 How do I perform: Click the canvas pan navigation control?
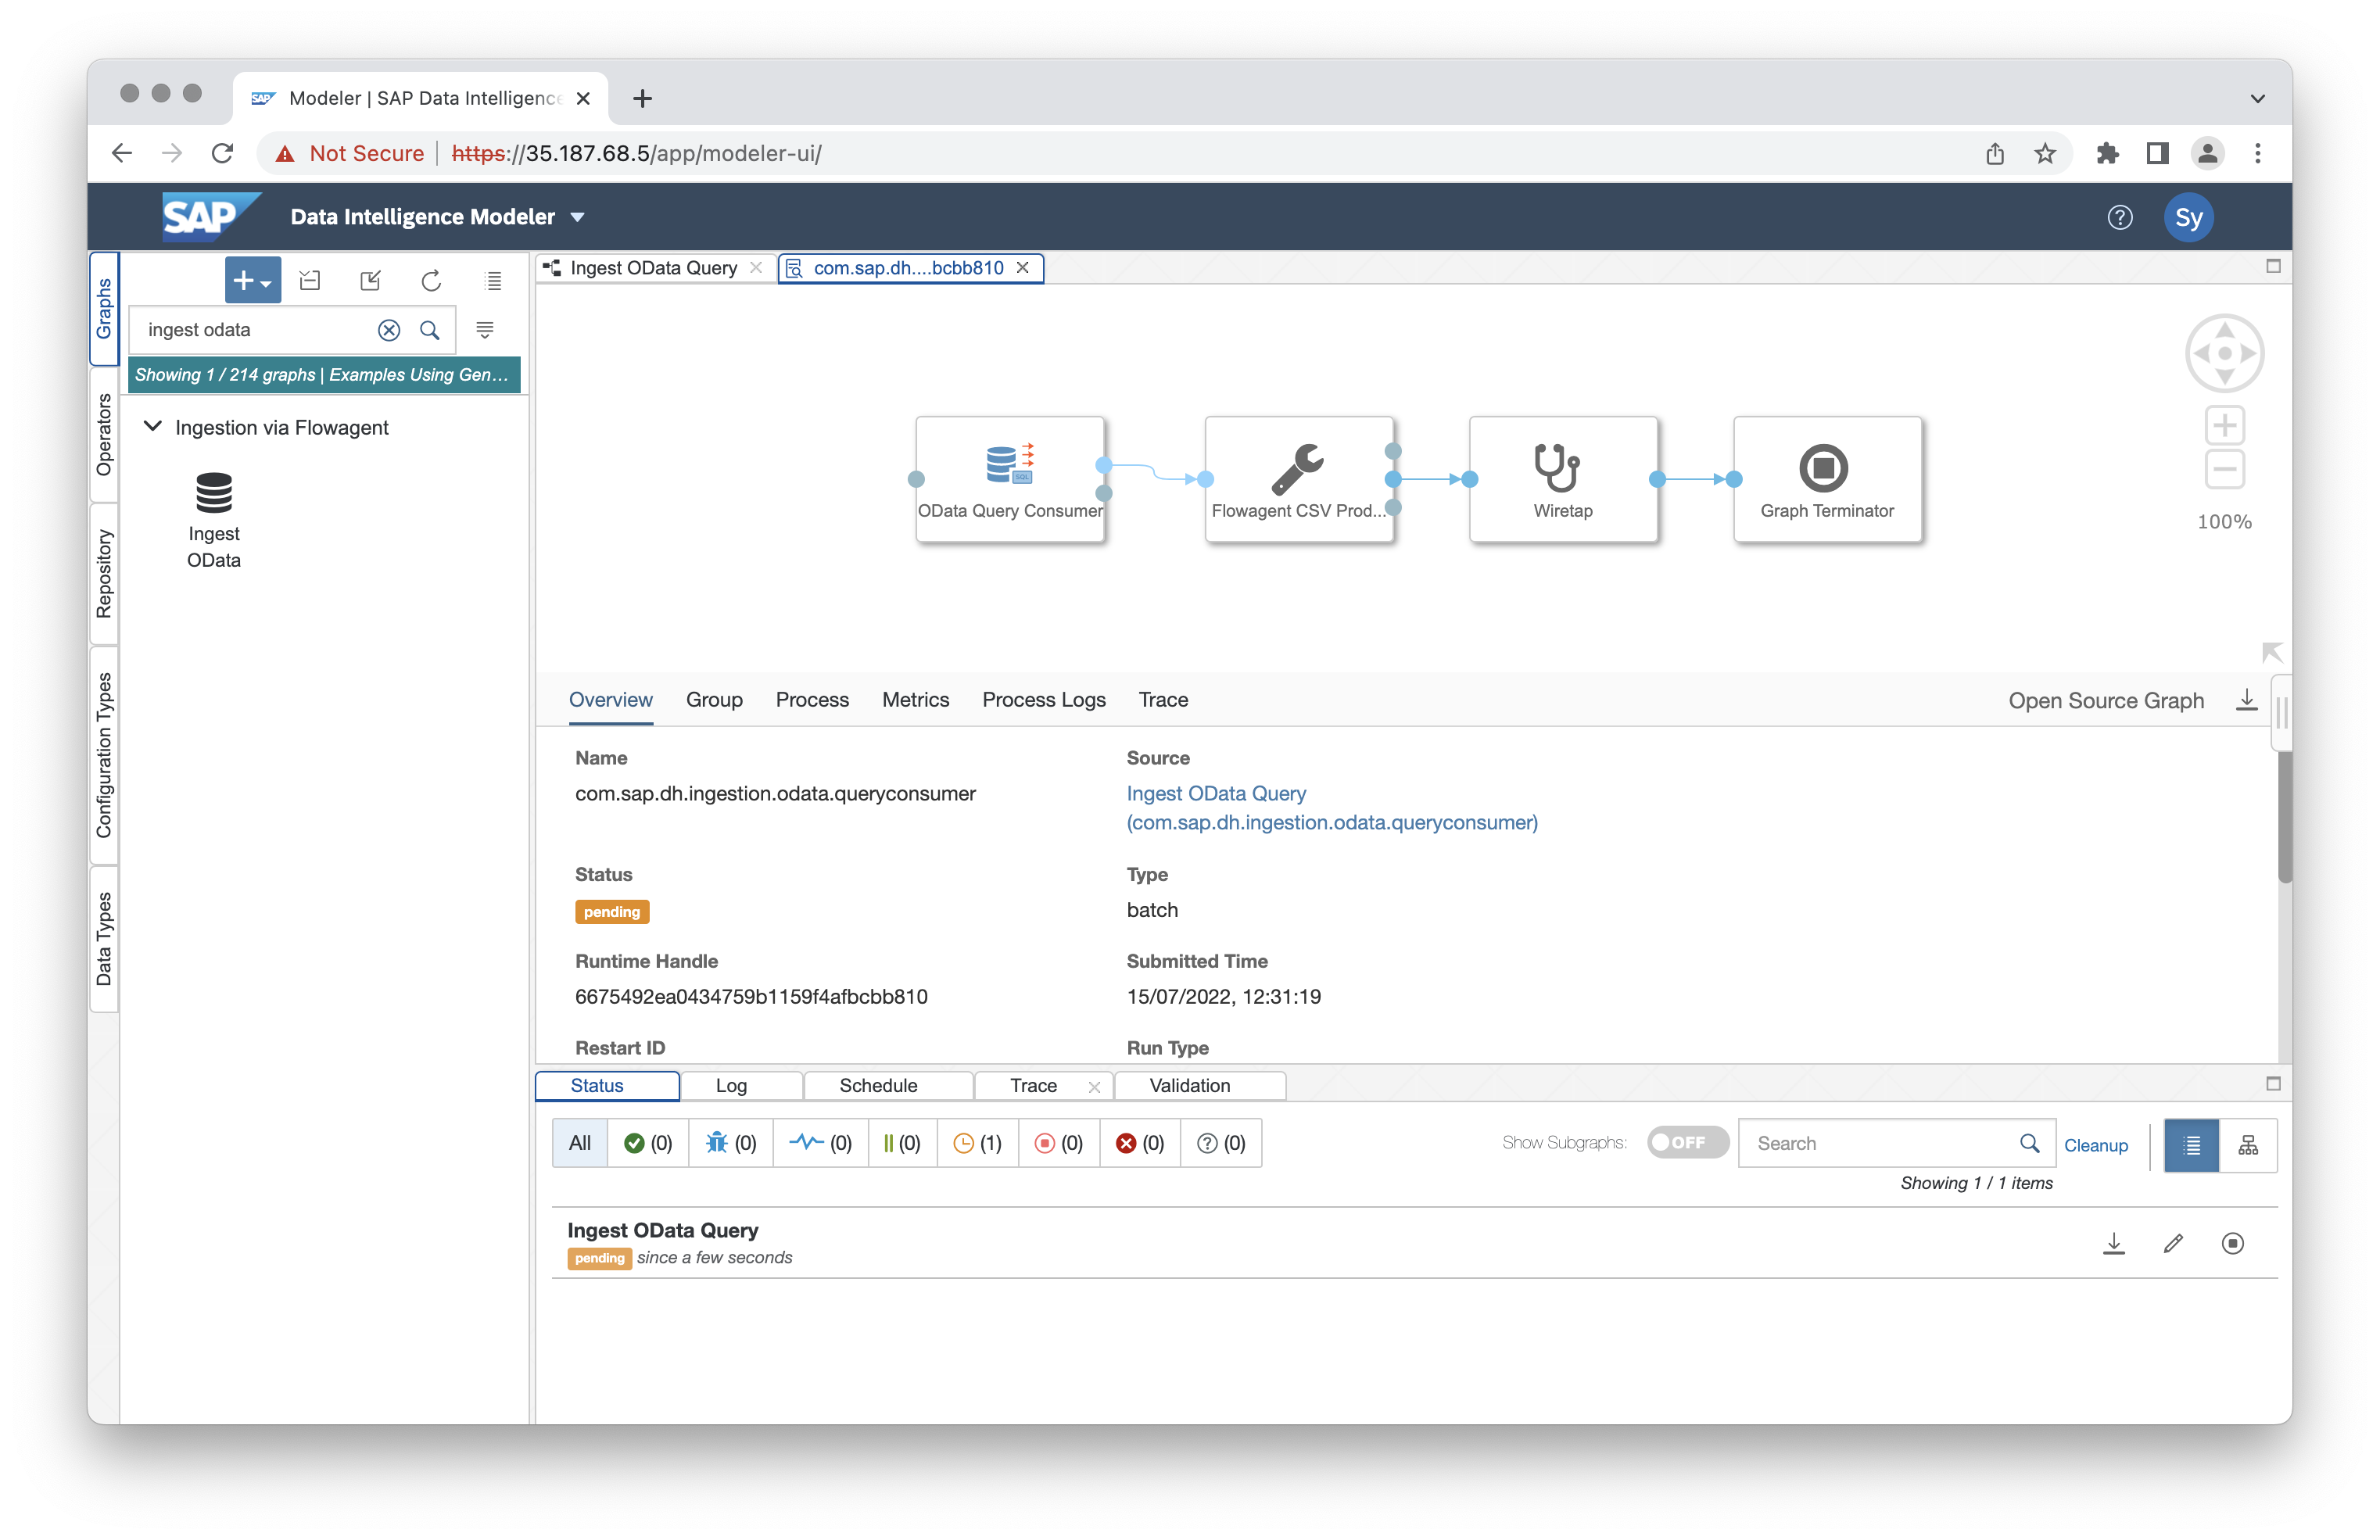(2224, 353)
